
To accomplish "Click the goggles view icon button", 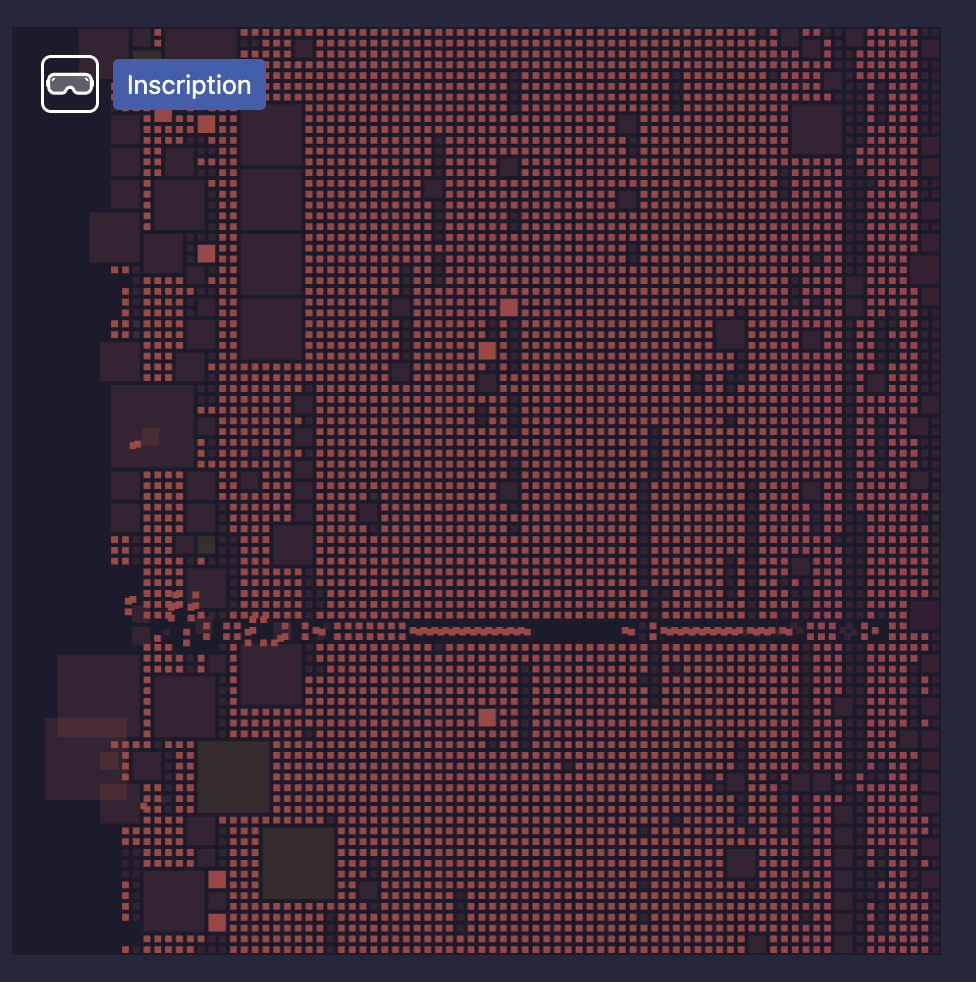I will coord(70,84).
